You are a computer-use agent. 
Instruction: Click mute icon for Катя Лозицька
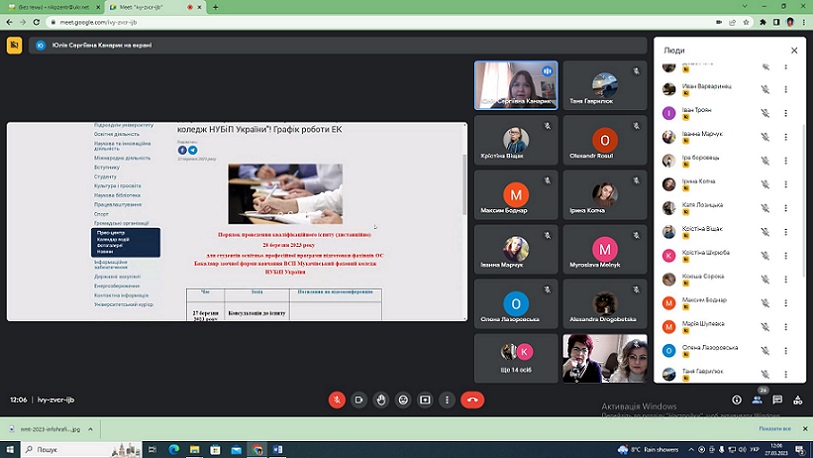pyautogui.click(x=765, y=208)
